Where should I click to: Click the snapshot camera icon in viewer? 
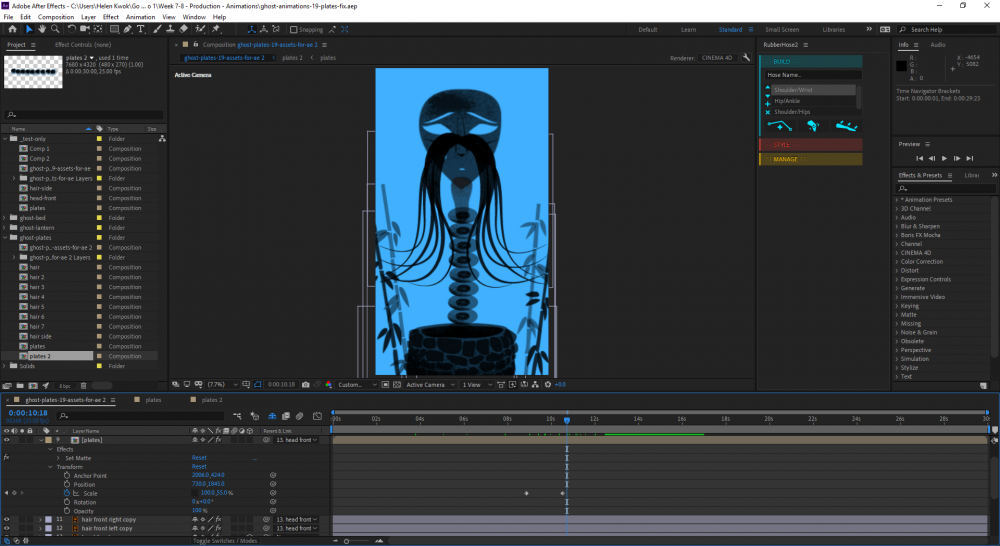point(305,385)
